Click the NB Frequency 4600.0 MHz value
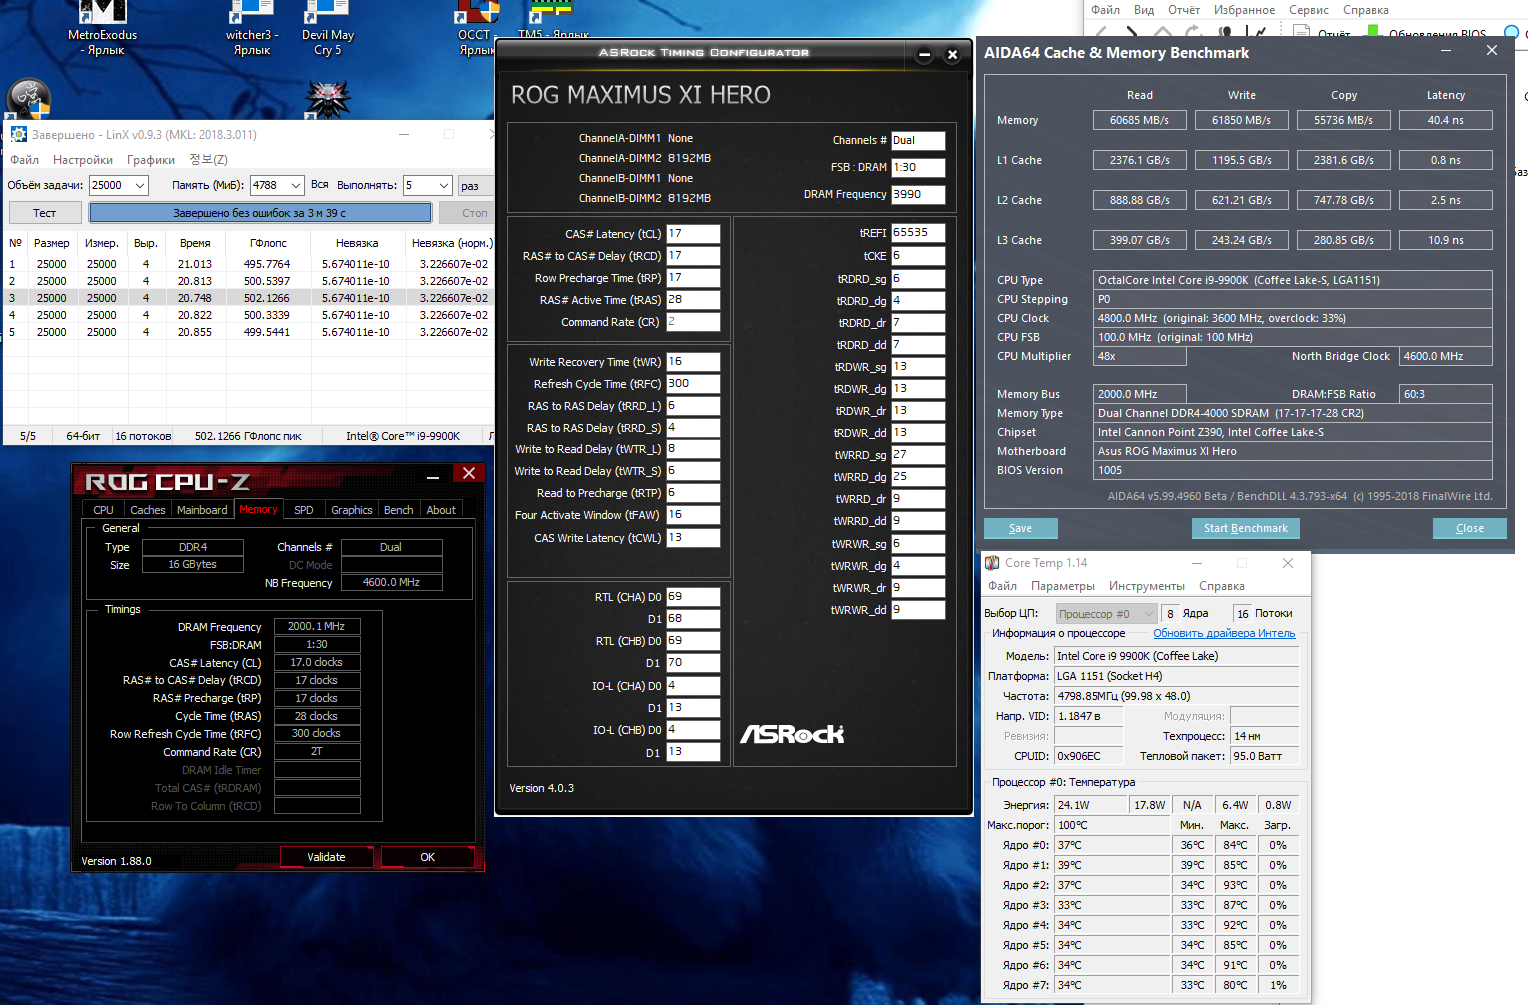The image size is (1528, 1005). (x=391, y=582)
